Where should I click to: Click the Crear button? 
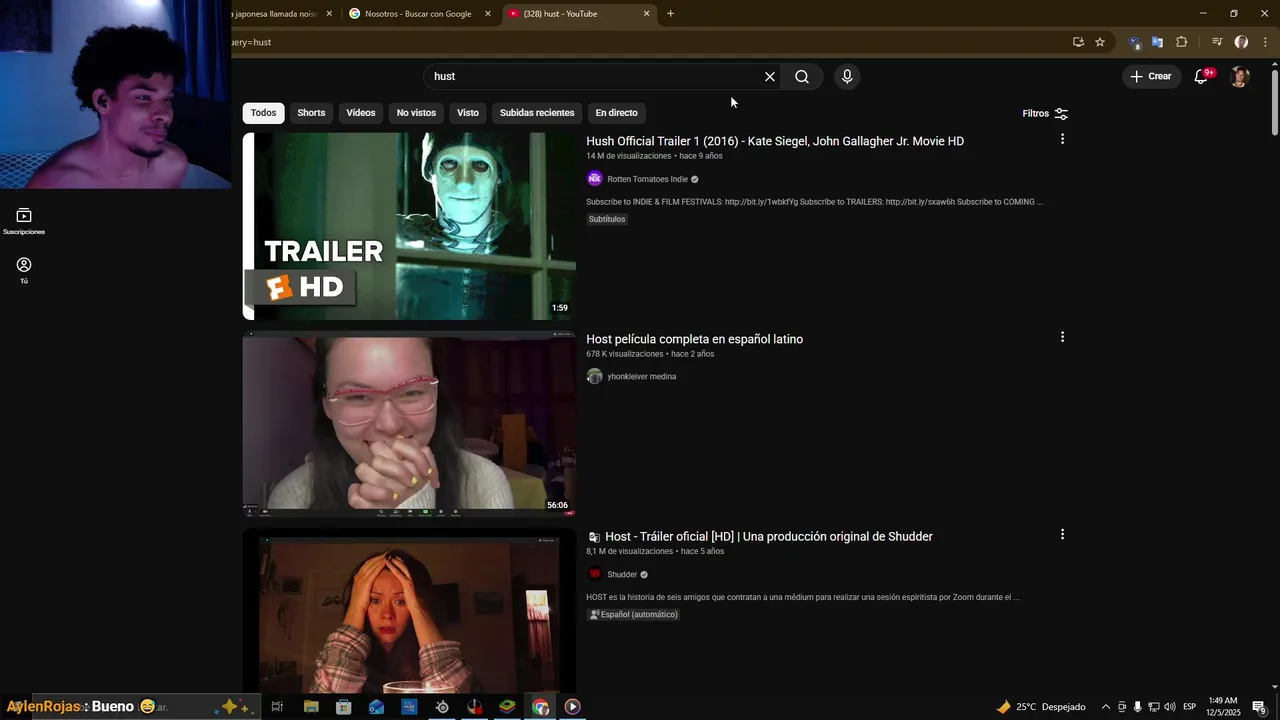point(1151,76)
